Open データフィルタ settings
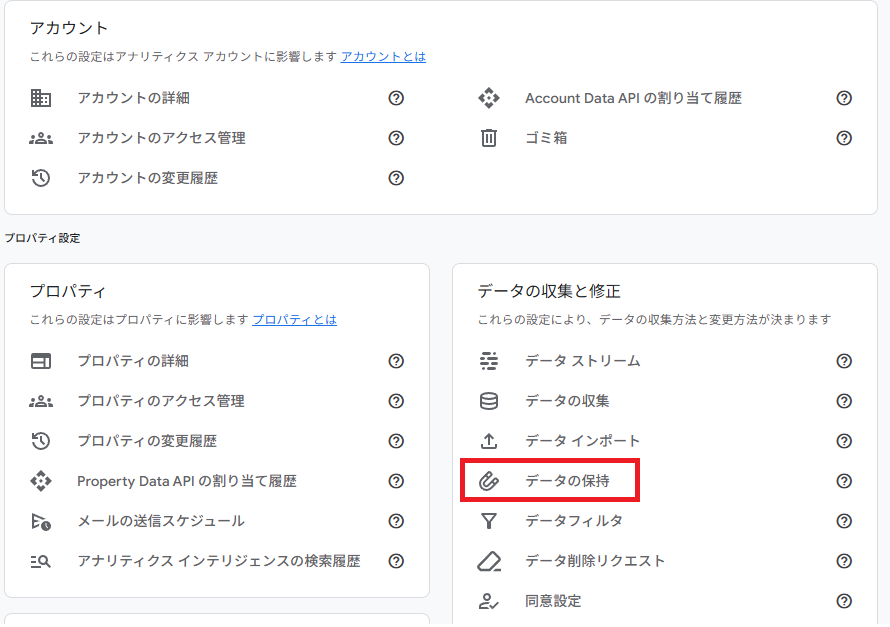 click(574, 521)
